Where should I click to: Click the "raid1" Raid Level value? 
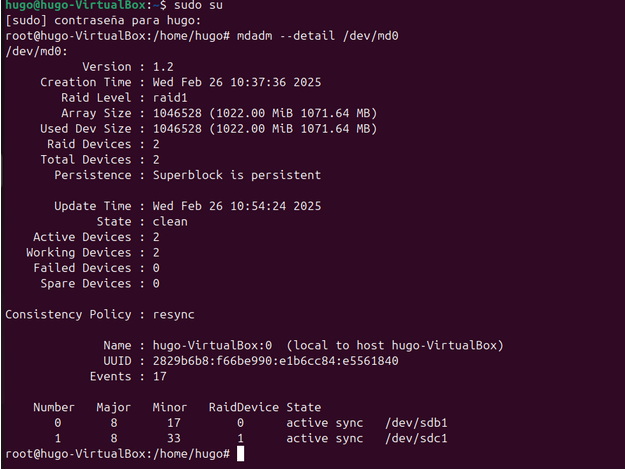[171, 98]
